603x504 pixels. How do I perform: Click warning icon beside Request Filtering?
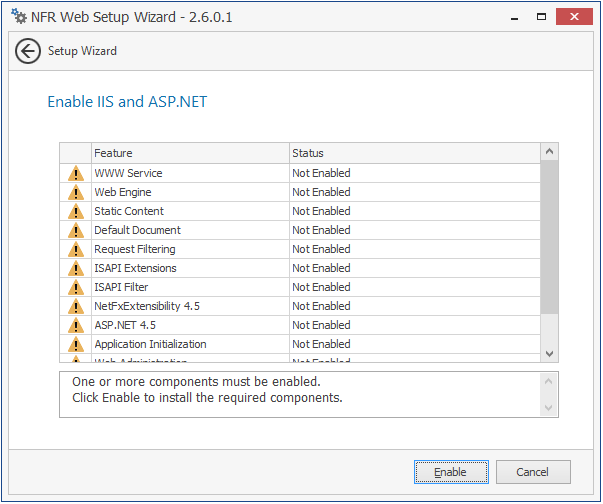pyautogui.click(x=76, y=250)
